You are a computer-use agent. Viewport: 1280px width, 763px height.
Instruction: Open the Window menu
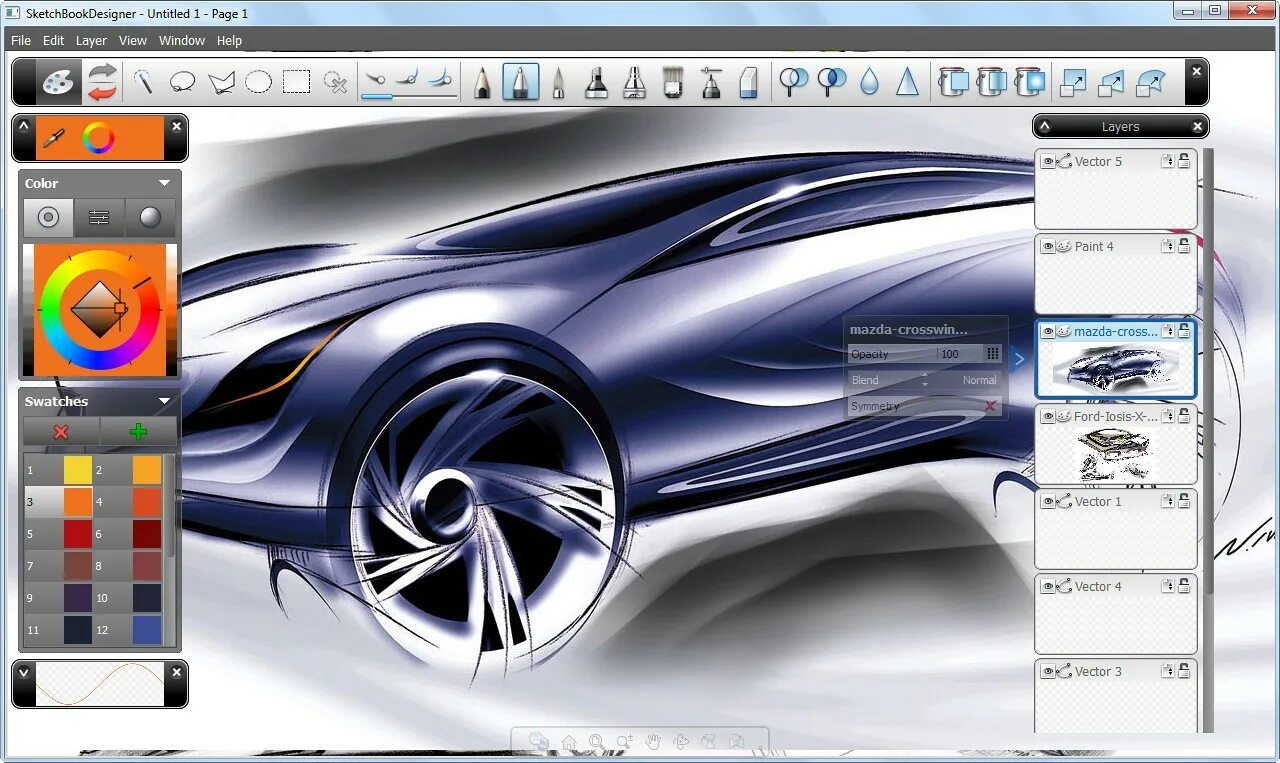click(182, 40)
